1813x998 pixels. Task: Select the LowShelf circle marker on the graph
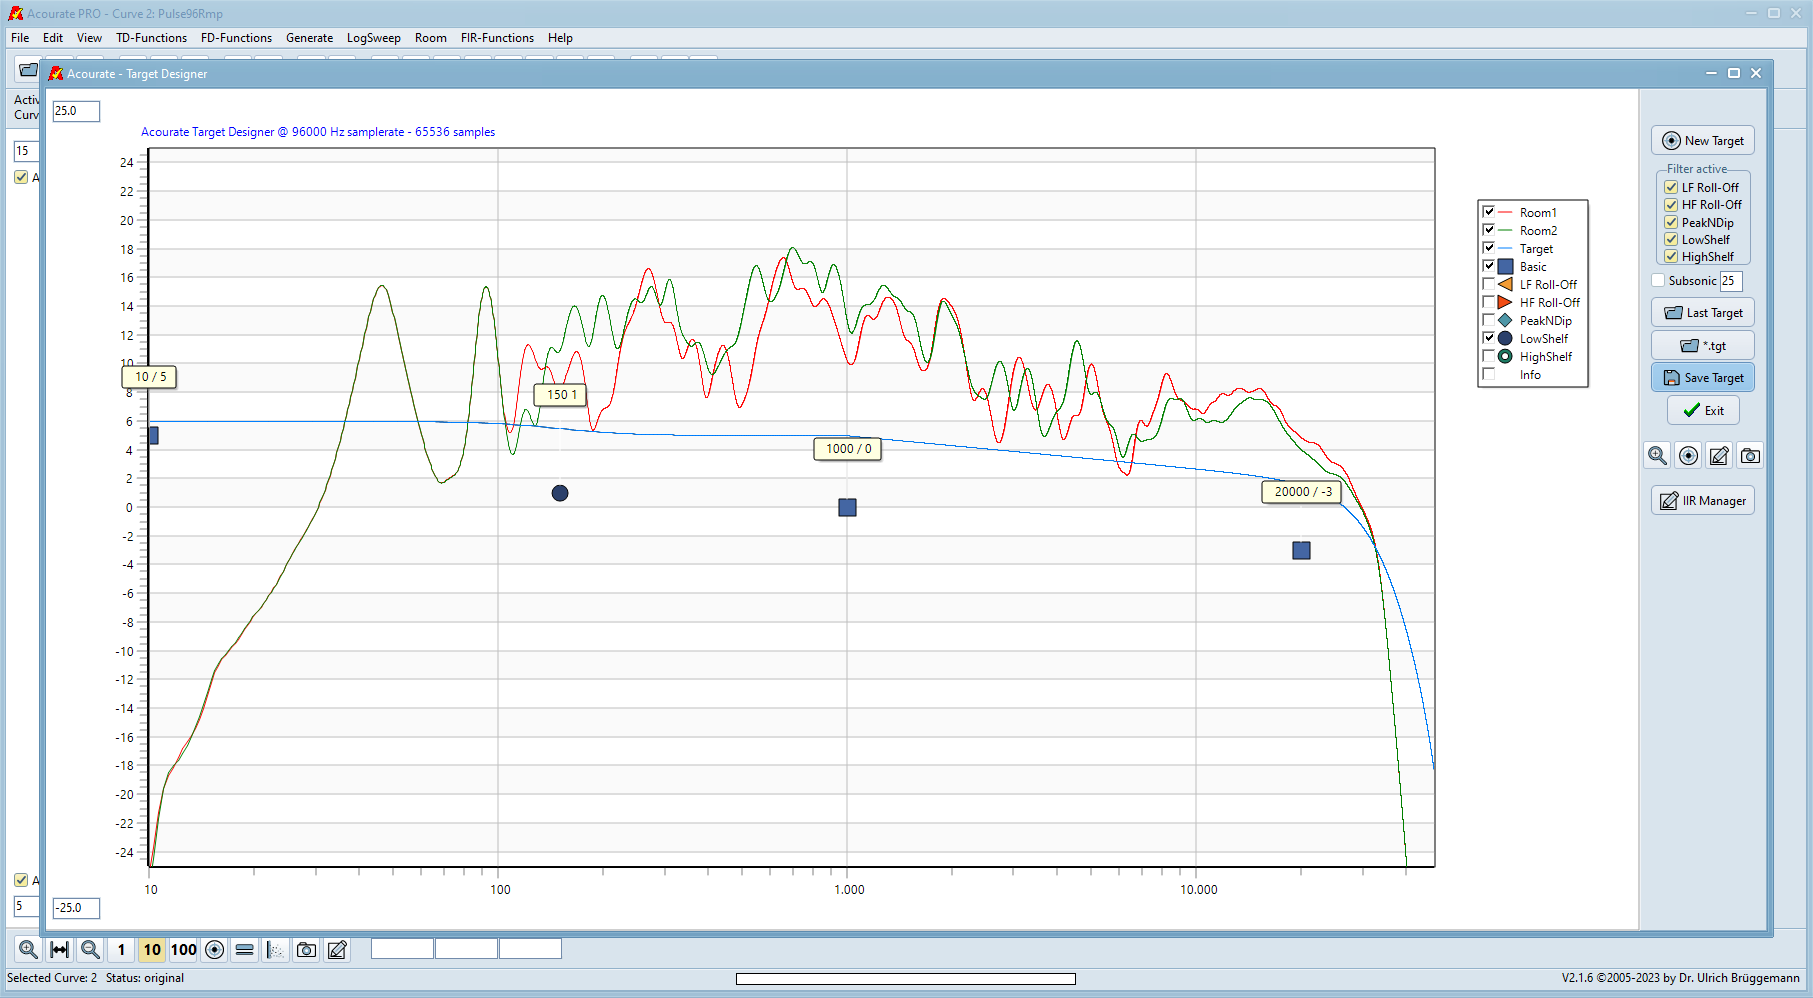[x=560, y=493]
